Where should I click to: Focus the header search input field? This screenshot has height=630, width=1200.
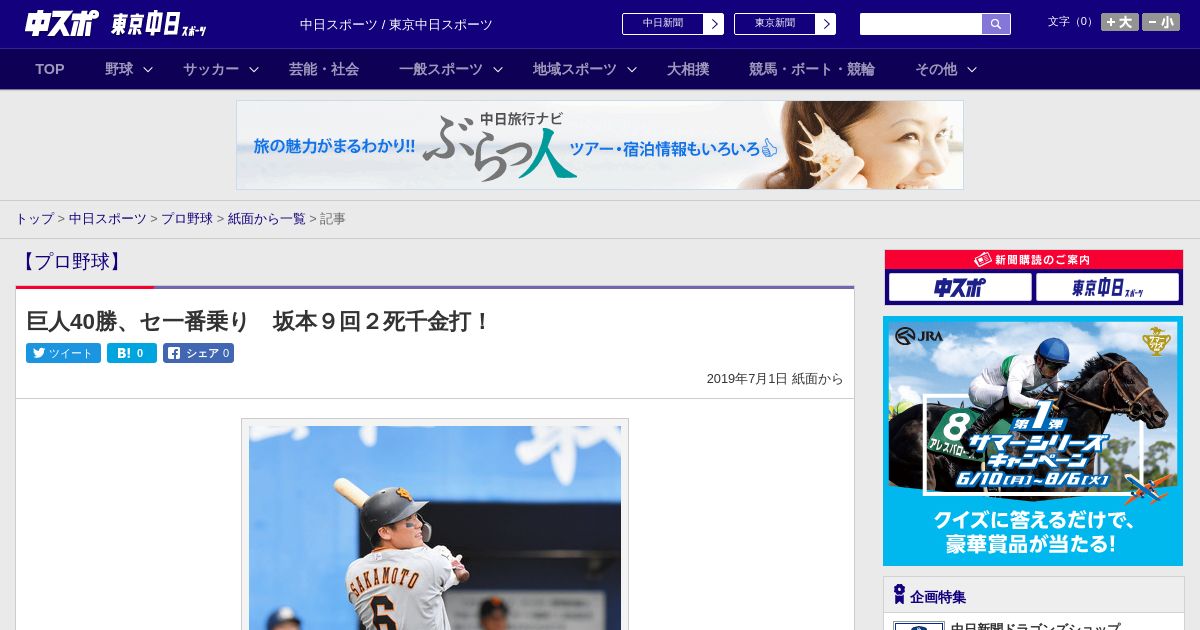point(921,24)
